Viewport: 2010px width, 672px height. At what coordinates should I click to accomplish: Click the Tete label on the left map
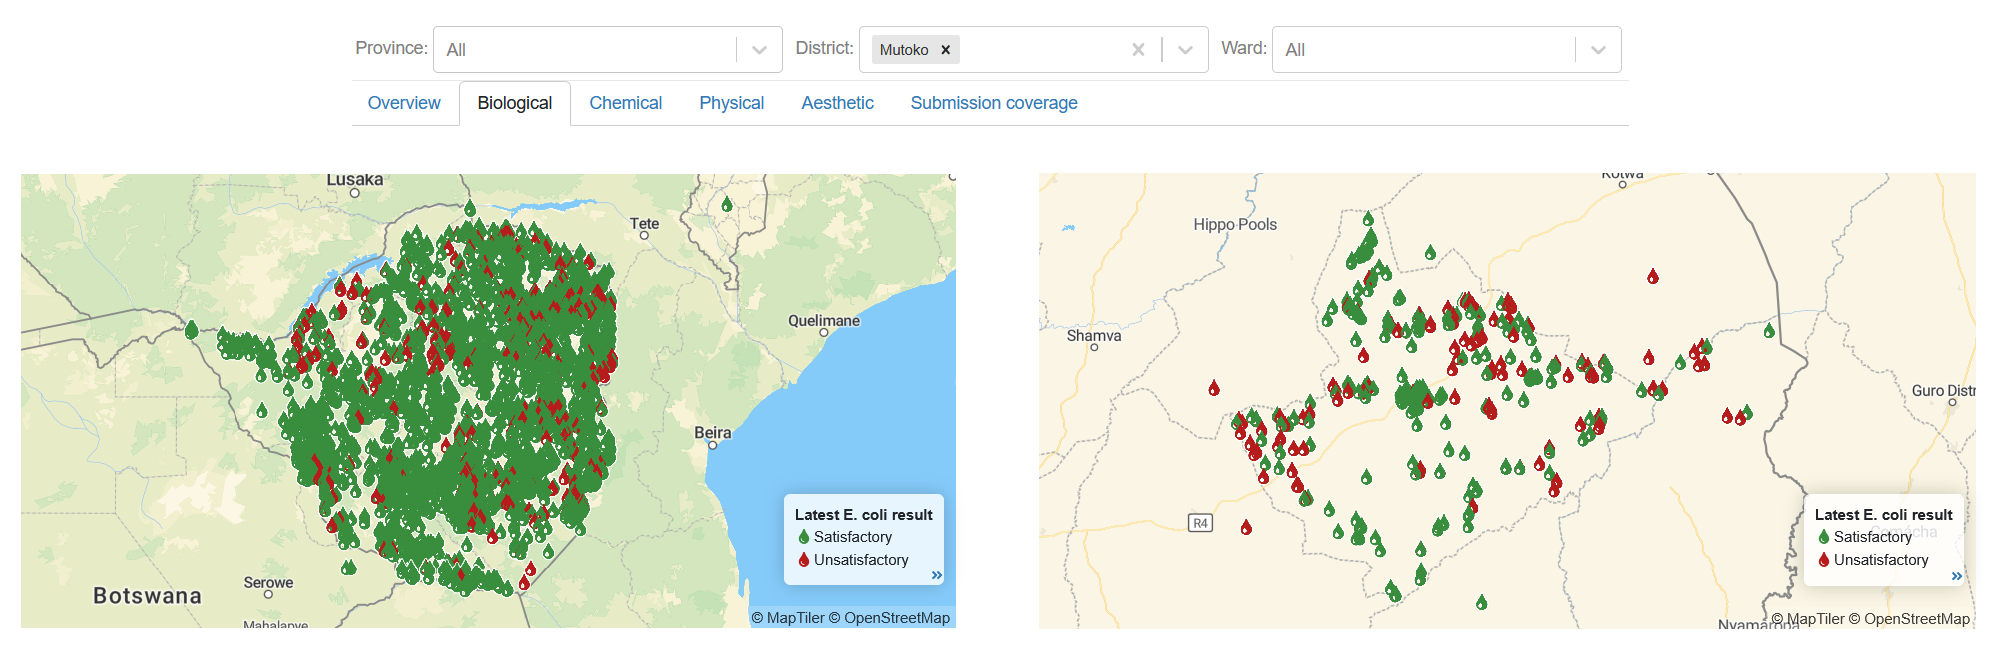645,224
